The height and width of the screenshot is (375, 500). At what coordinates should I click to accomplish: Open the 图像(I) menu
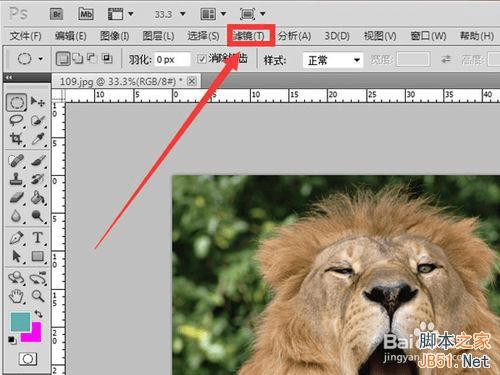coord(114,36)
